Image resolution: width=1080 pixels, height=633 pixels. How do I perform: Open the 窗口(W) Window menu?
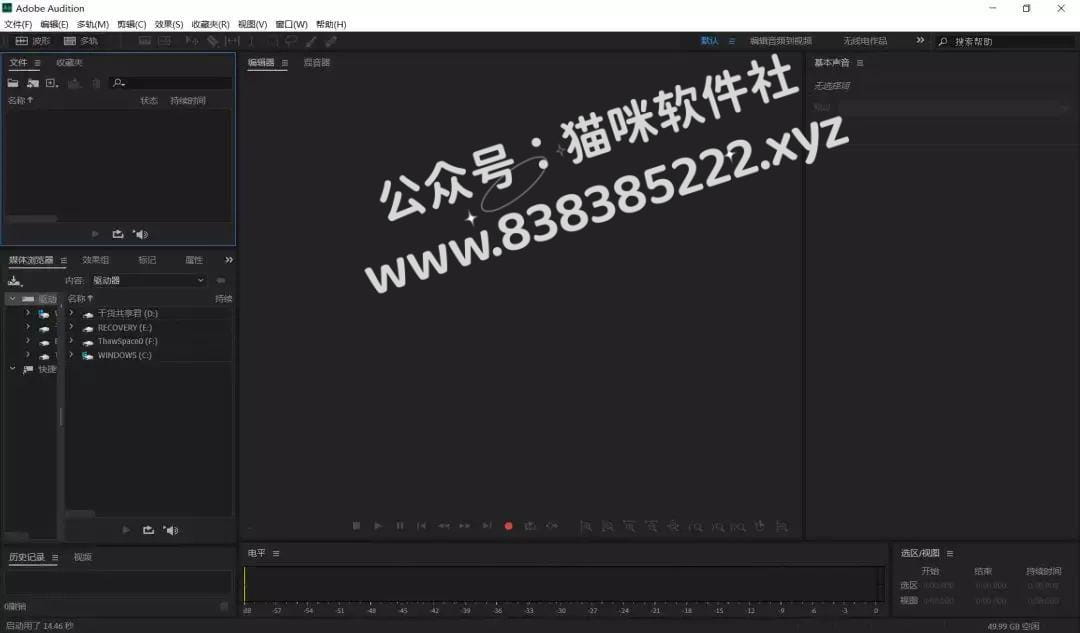coord(291,24)
